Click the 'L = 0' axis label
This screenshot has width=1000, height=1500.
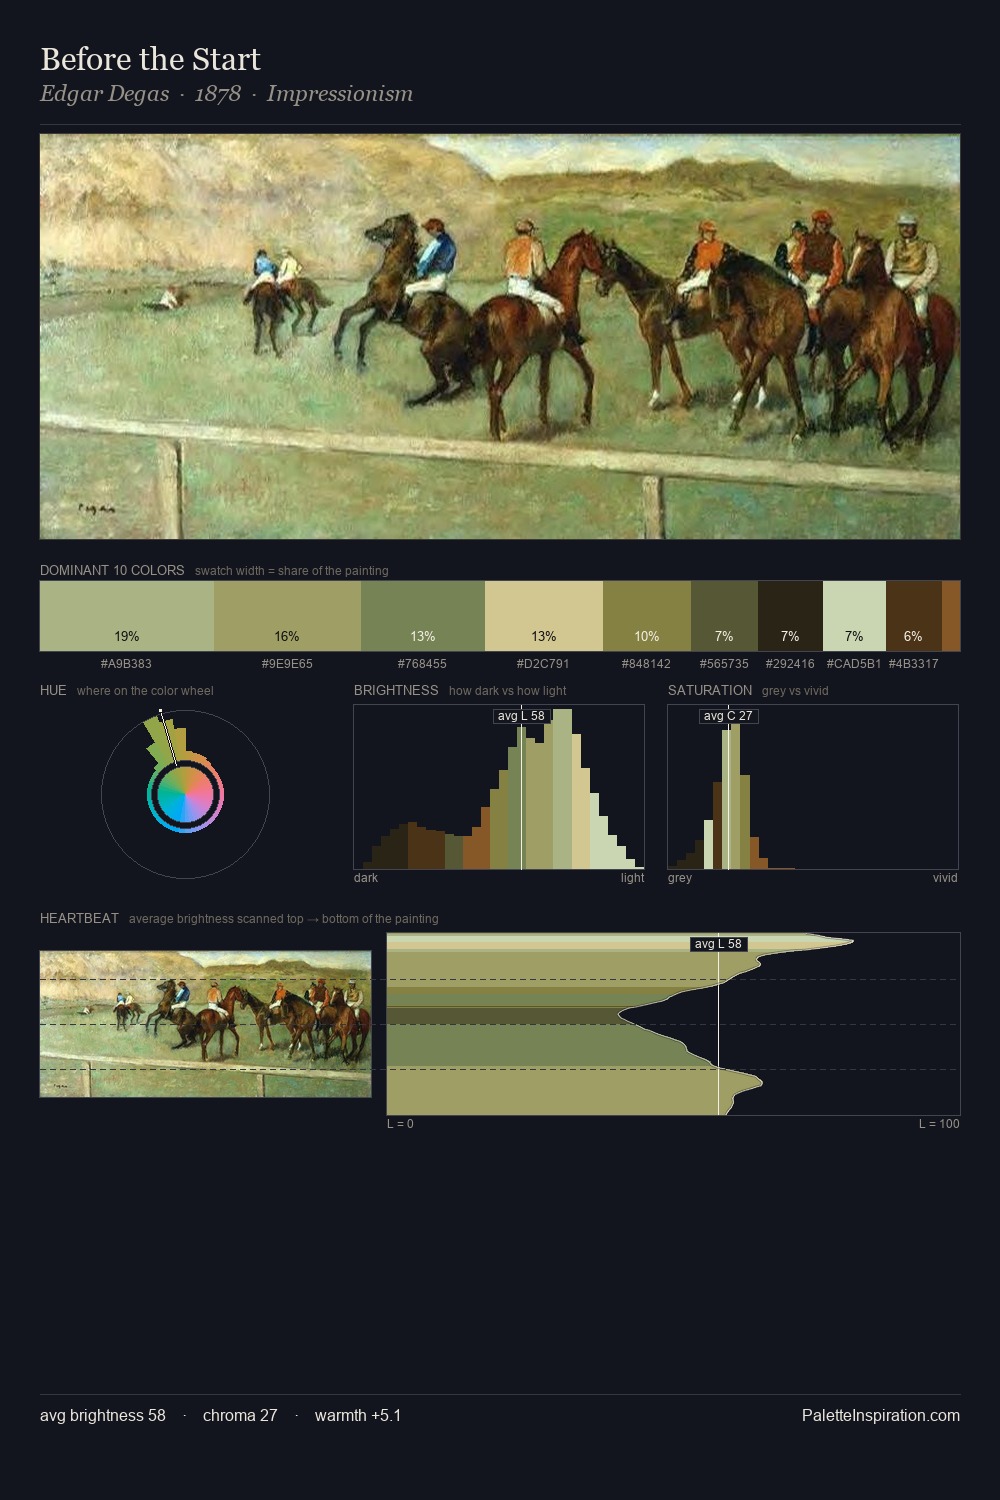(400, 1124)
